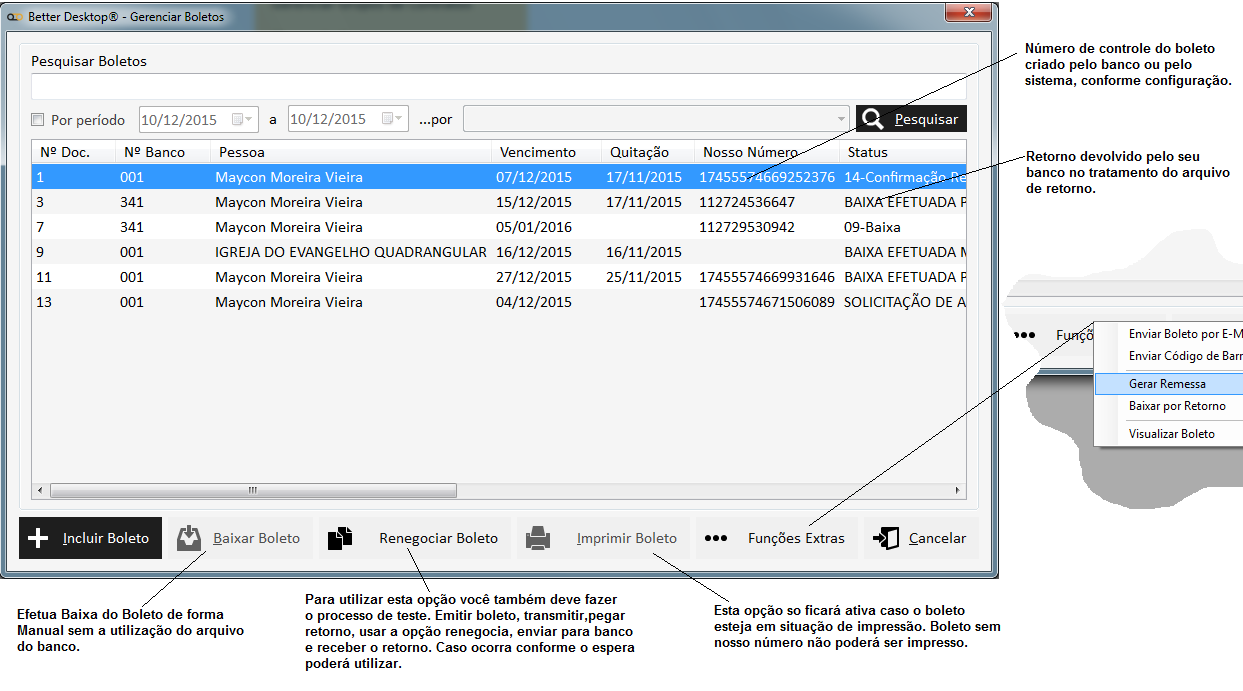Click the printer icon for Imprimir Boleto

(538, 538)
